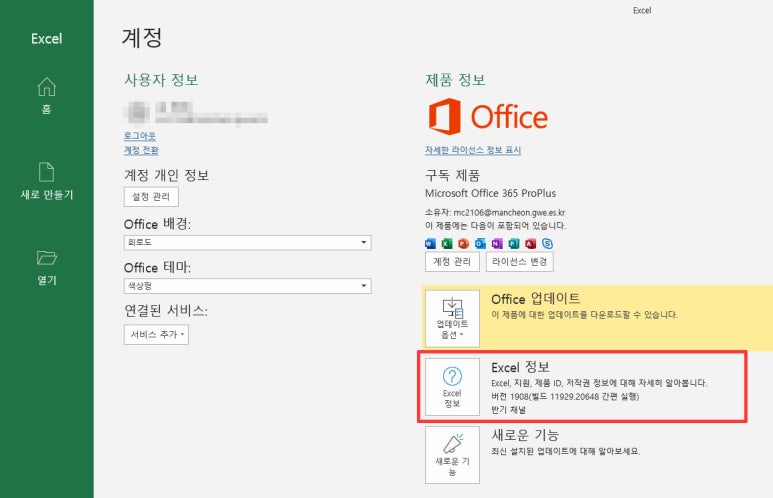Click Microsoft Office 365 ProPlus text
This screenshot has height=498, width=773.
point(491,193)
